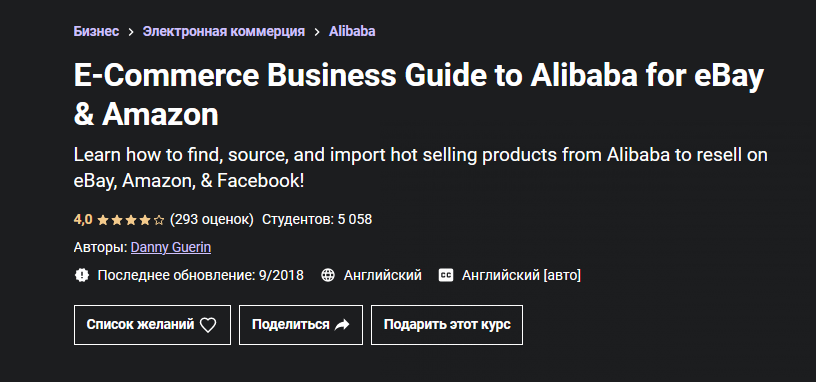This screenshot has width=816, height=382.
Task: Click the Последнее обновление: 9/2018 text
Action: 200,275
